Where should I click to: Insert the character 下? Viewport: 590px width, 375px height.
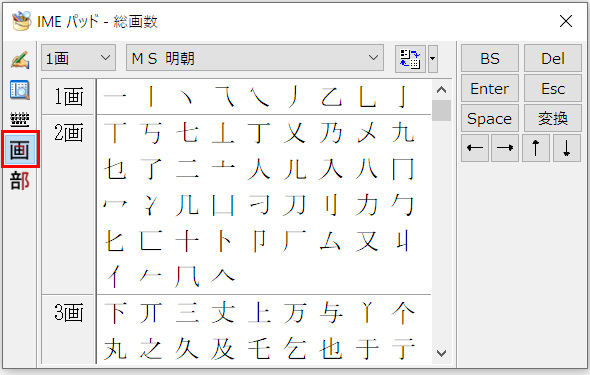[x=115, y=313]
